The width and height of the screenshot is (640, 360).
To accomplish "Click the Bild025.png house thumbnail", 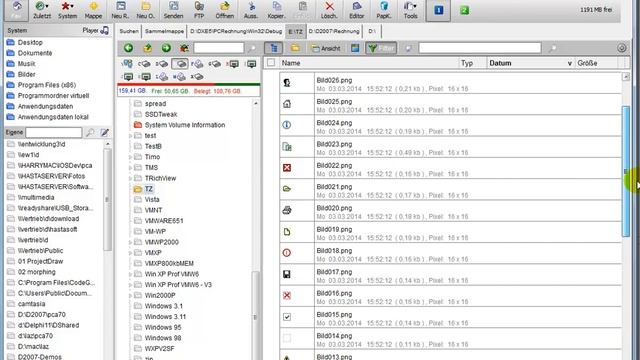I will 287,104.
